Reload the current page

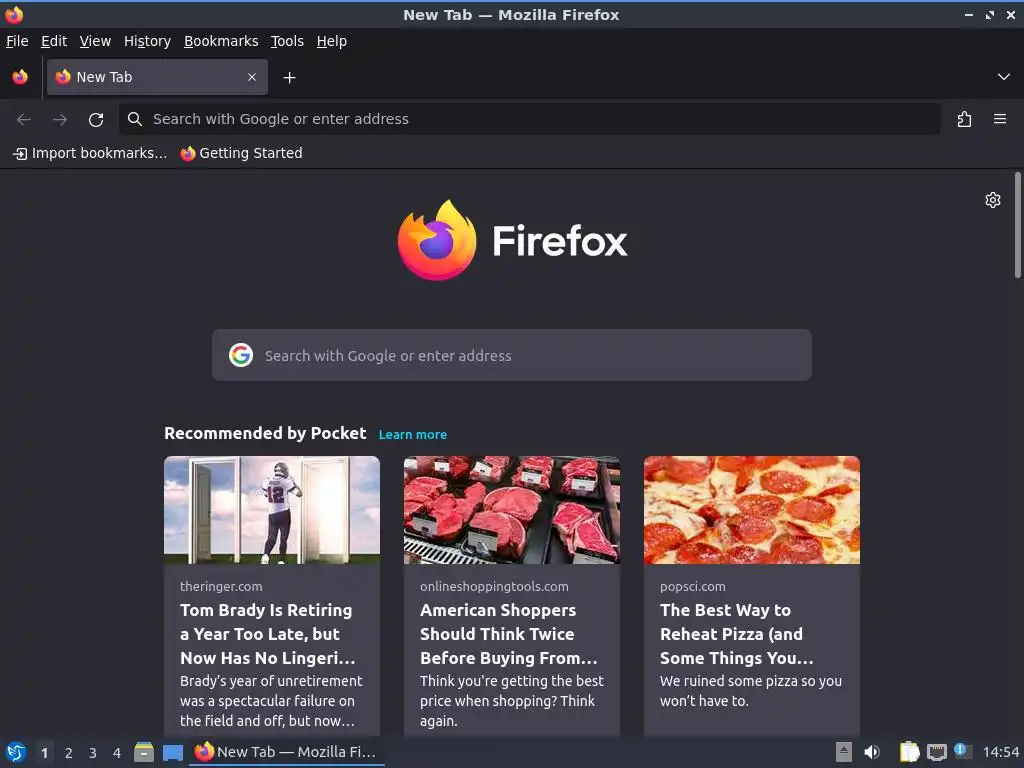pos(96,119)
